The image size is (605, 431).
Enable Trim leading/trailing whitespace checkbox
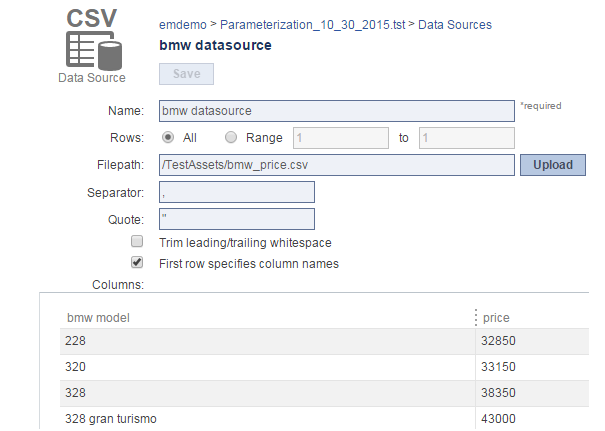point(137,242)
